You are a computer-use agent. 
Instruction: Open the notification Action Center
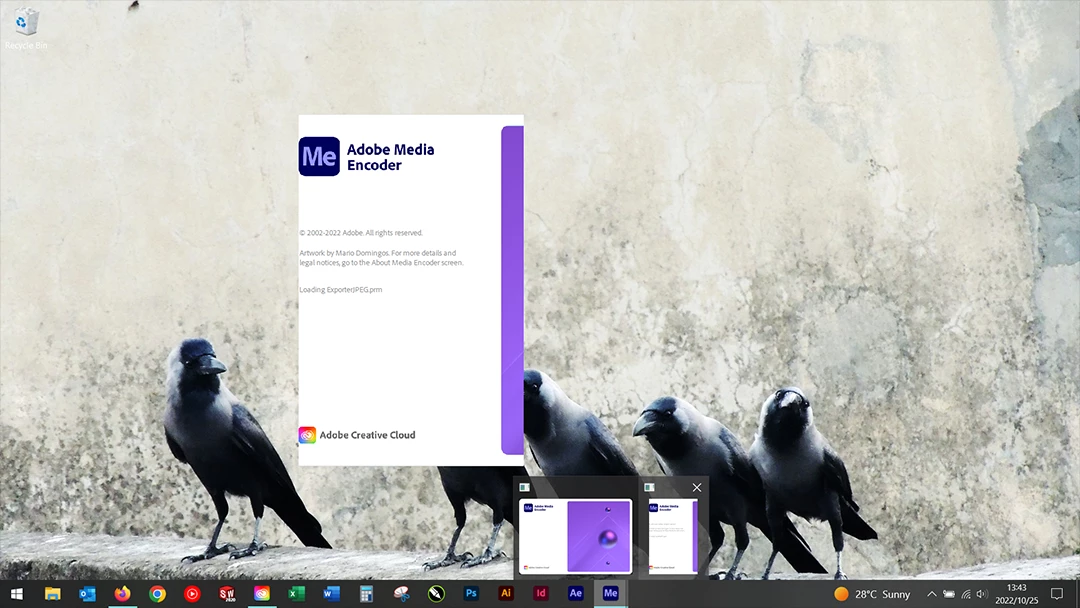coord(1057,594)
